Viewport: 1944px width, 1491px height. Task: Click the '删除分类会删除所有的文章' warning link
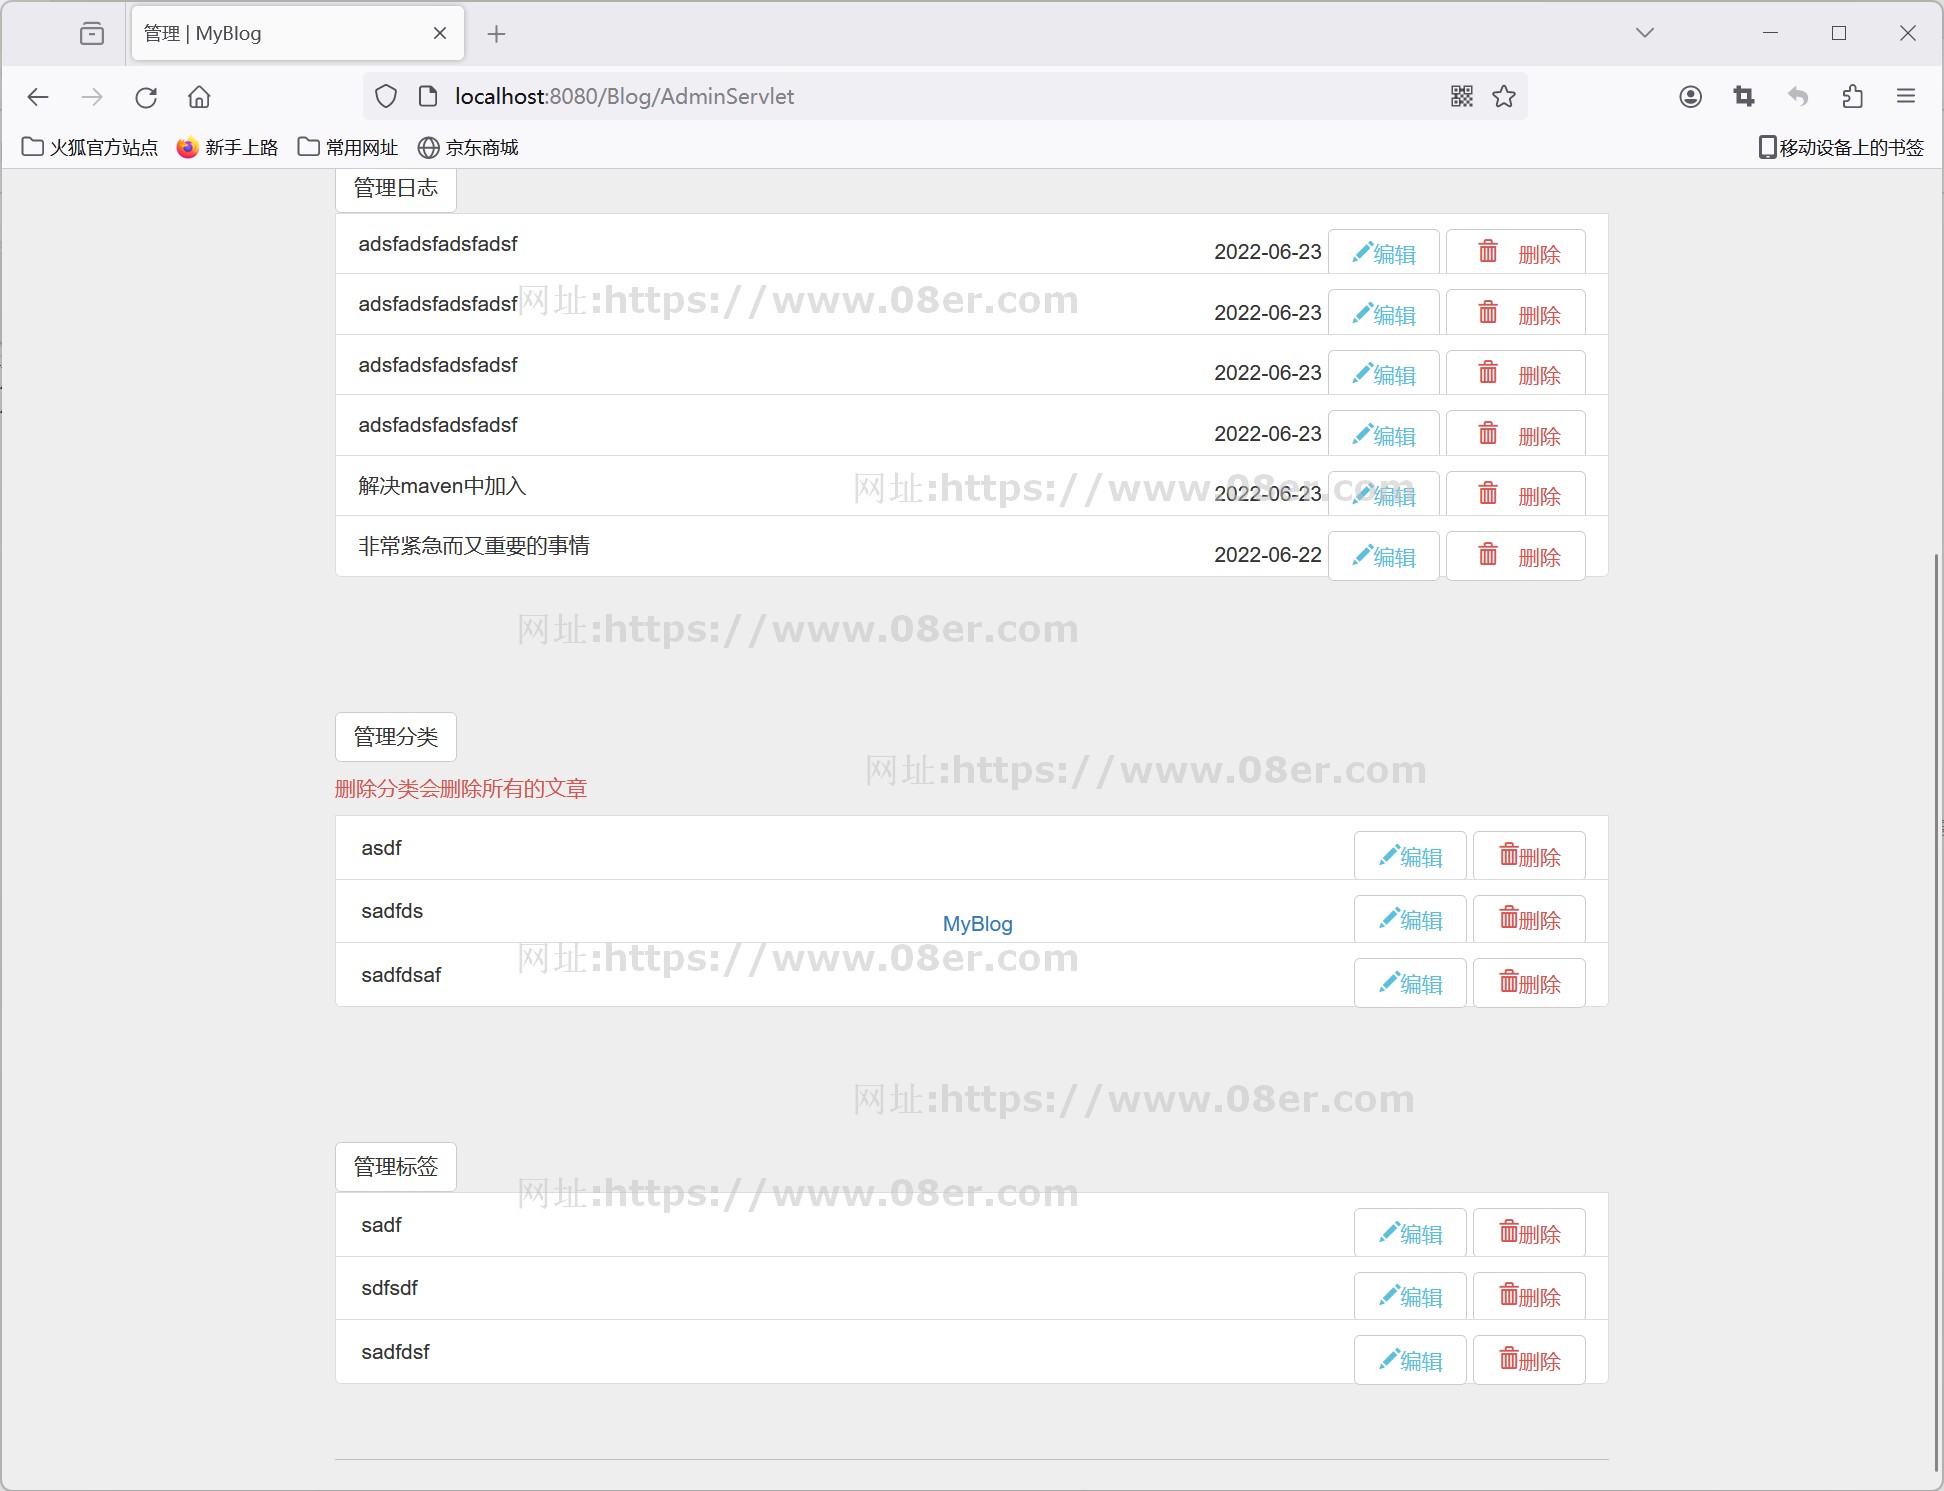coord(461,789)
